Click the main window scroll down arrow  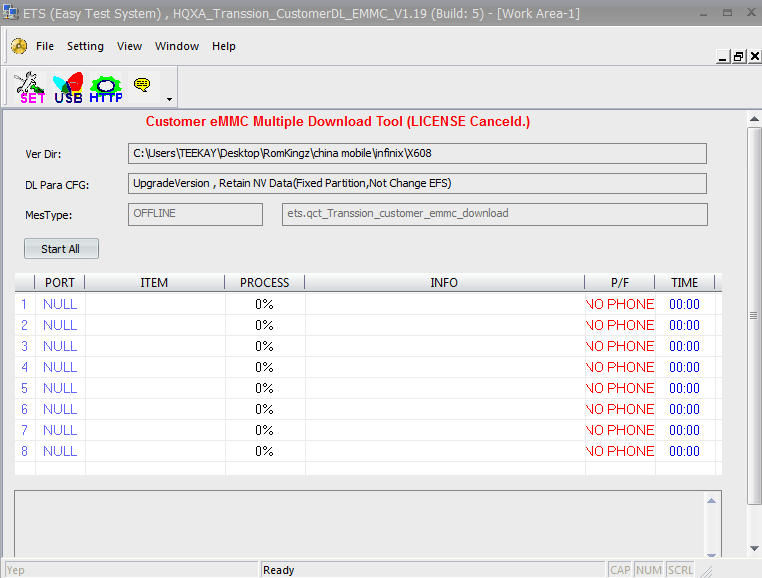(754, 548)
